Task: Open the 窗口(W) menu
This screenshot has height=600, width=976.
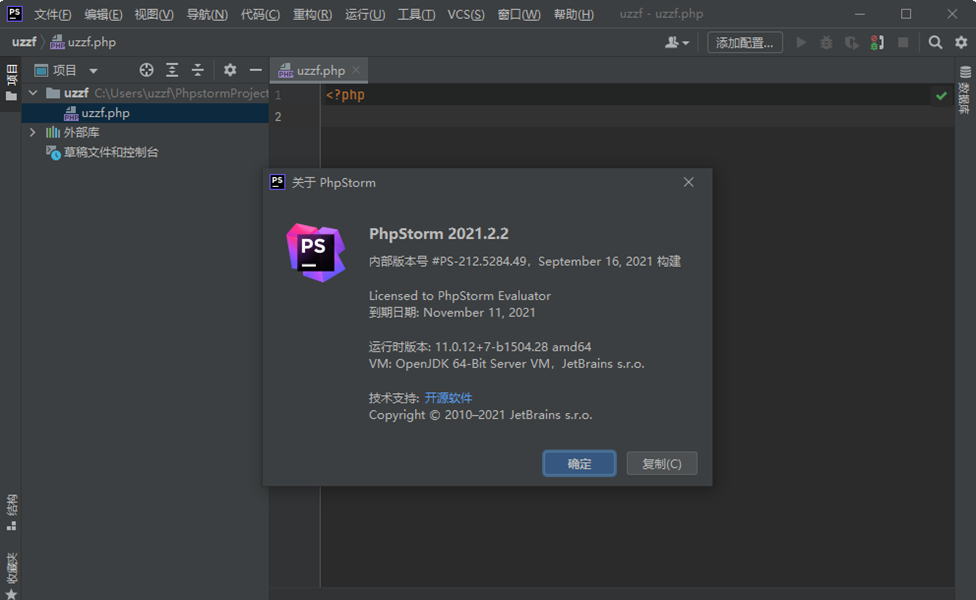Action: [518, 14]
